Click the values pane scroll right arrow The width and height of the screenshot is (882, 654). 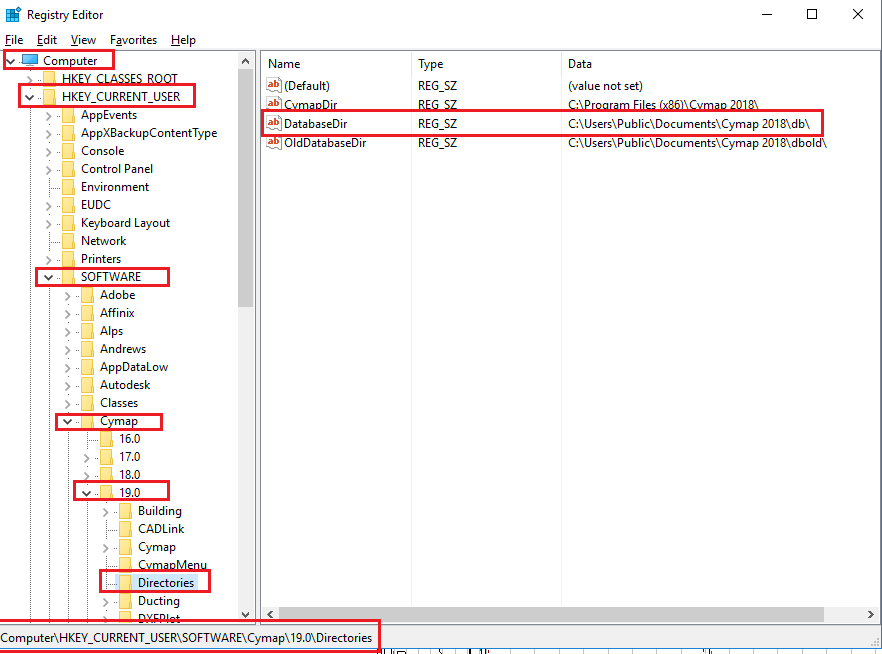tap(871, 614)
